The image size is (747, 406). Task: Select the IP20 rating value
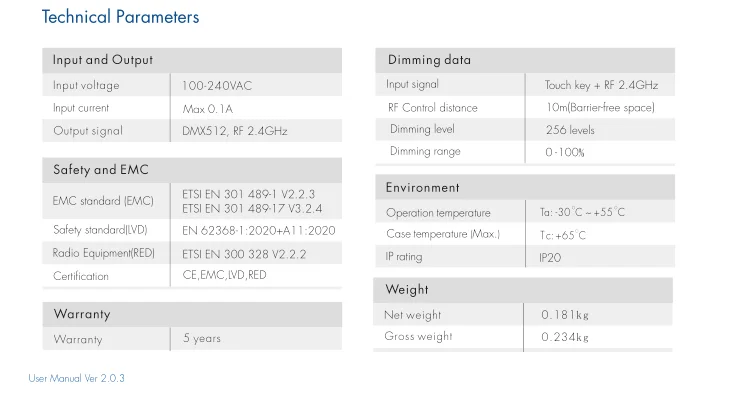click(x=550, y=258)
